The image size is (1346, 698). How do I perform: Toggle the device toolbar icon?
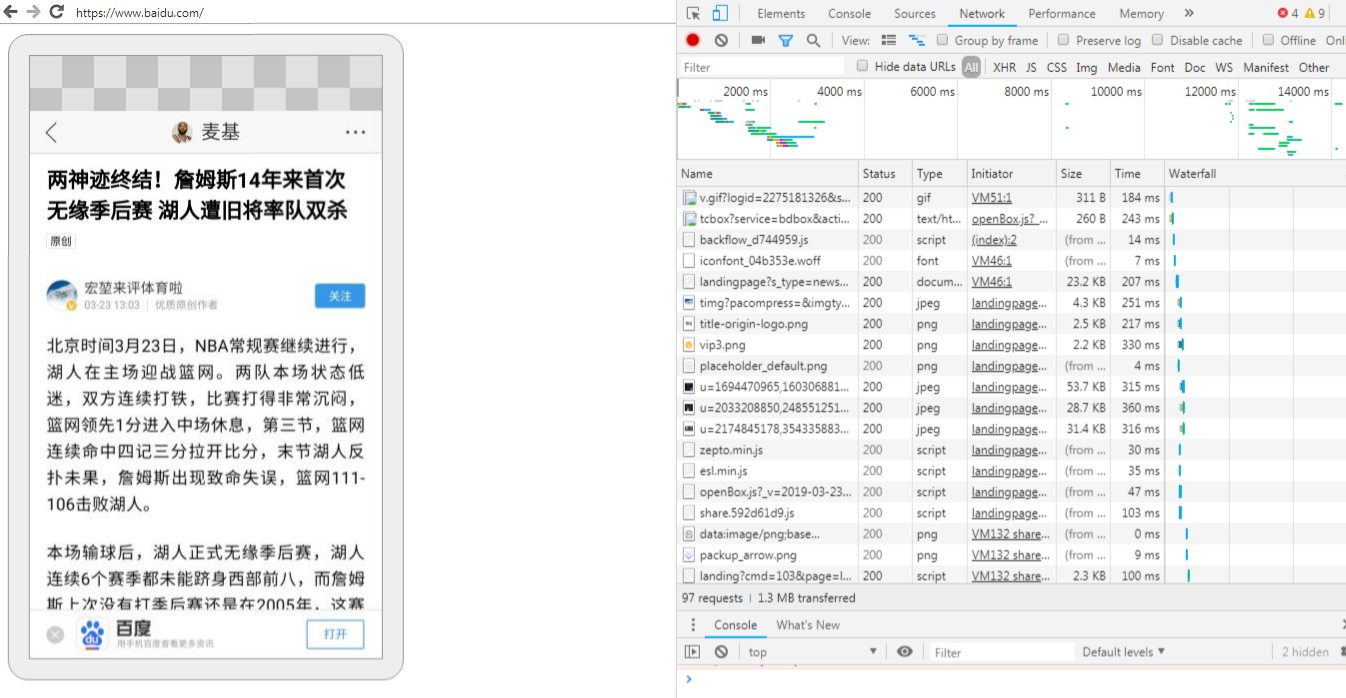click(720, 14)
